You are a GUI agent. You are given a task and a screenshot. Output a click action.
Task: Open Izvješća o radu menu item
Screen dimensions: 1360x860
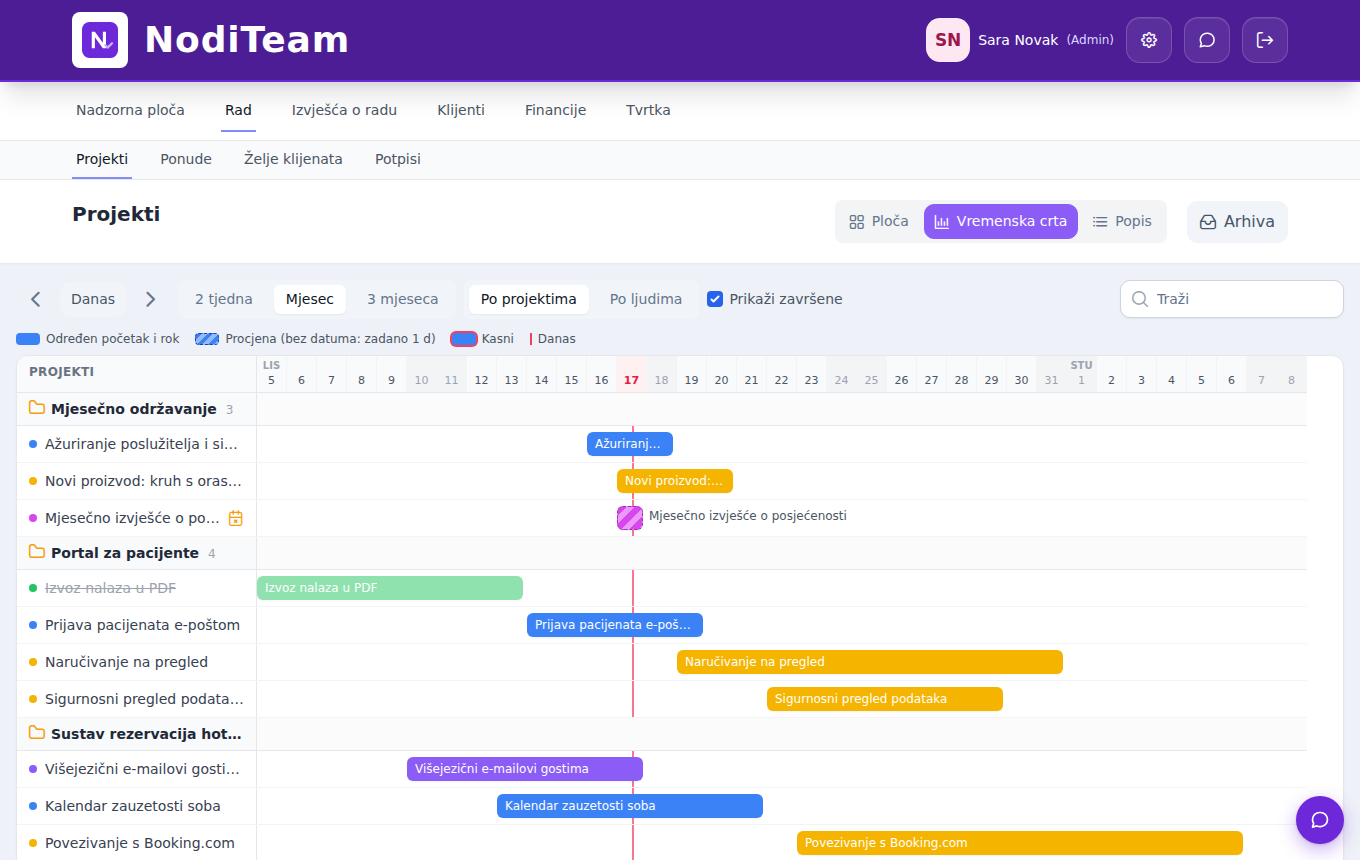pos(344,110)
